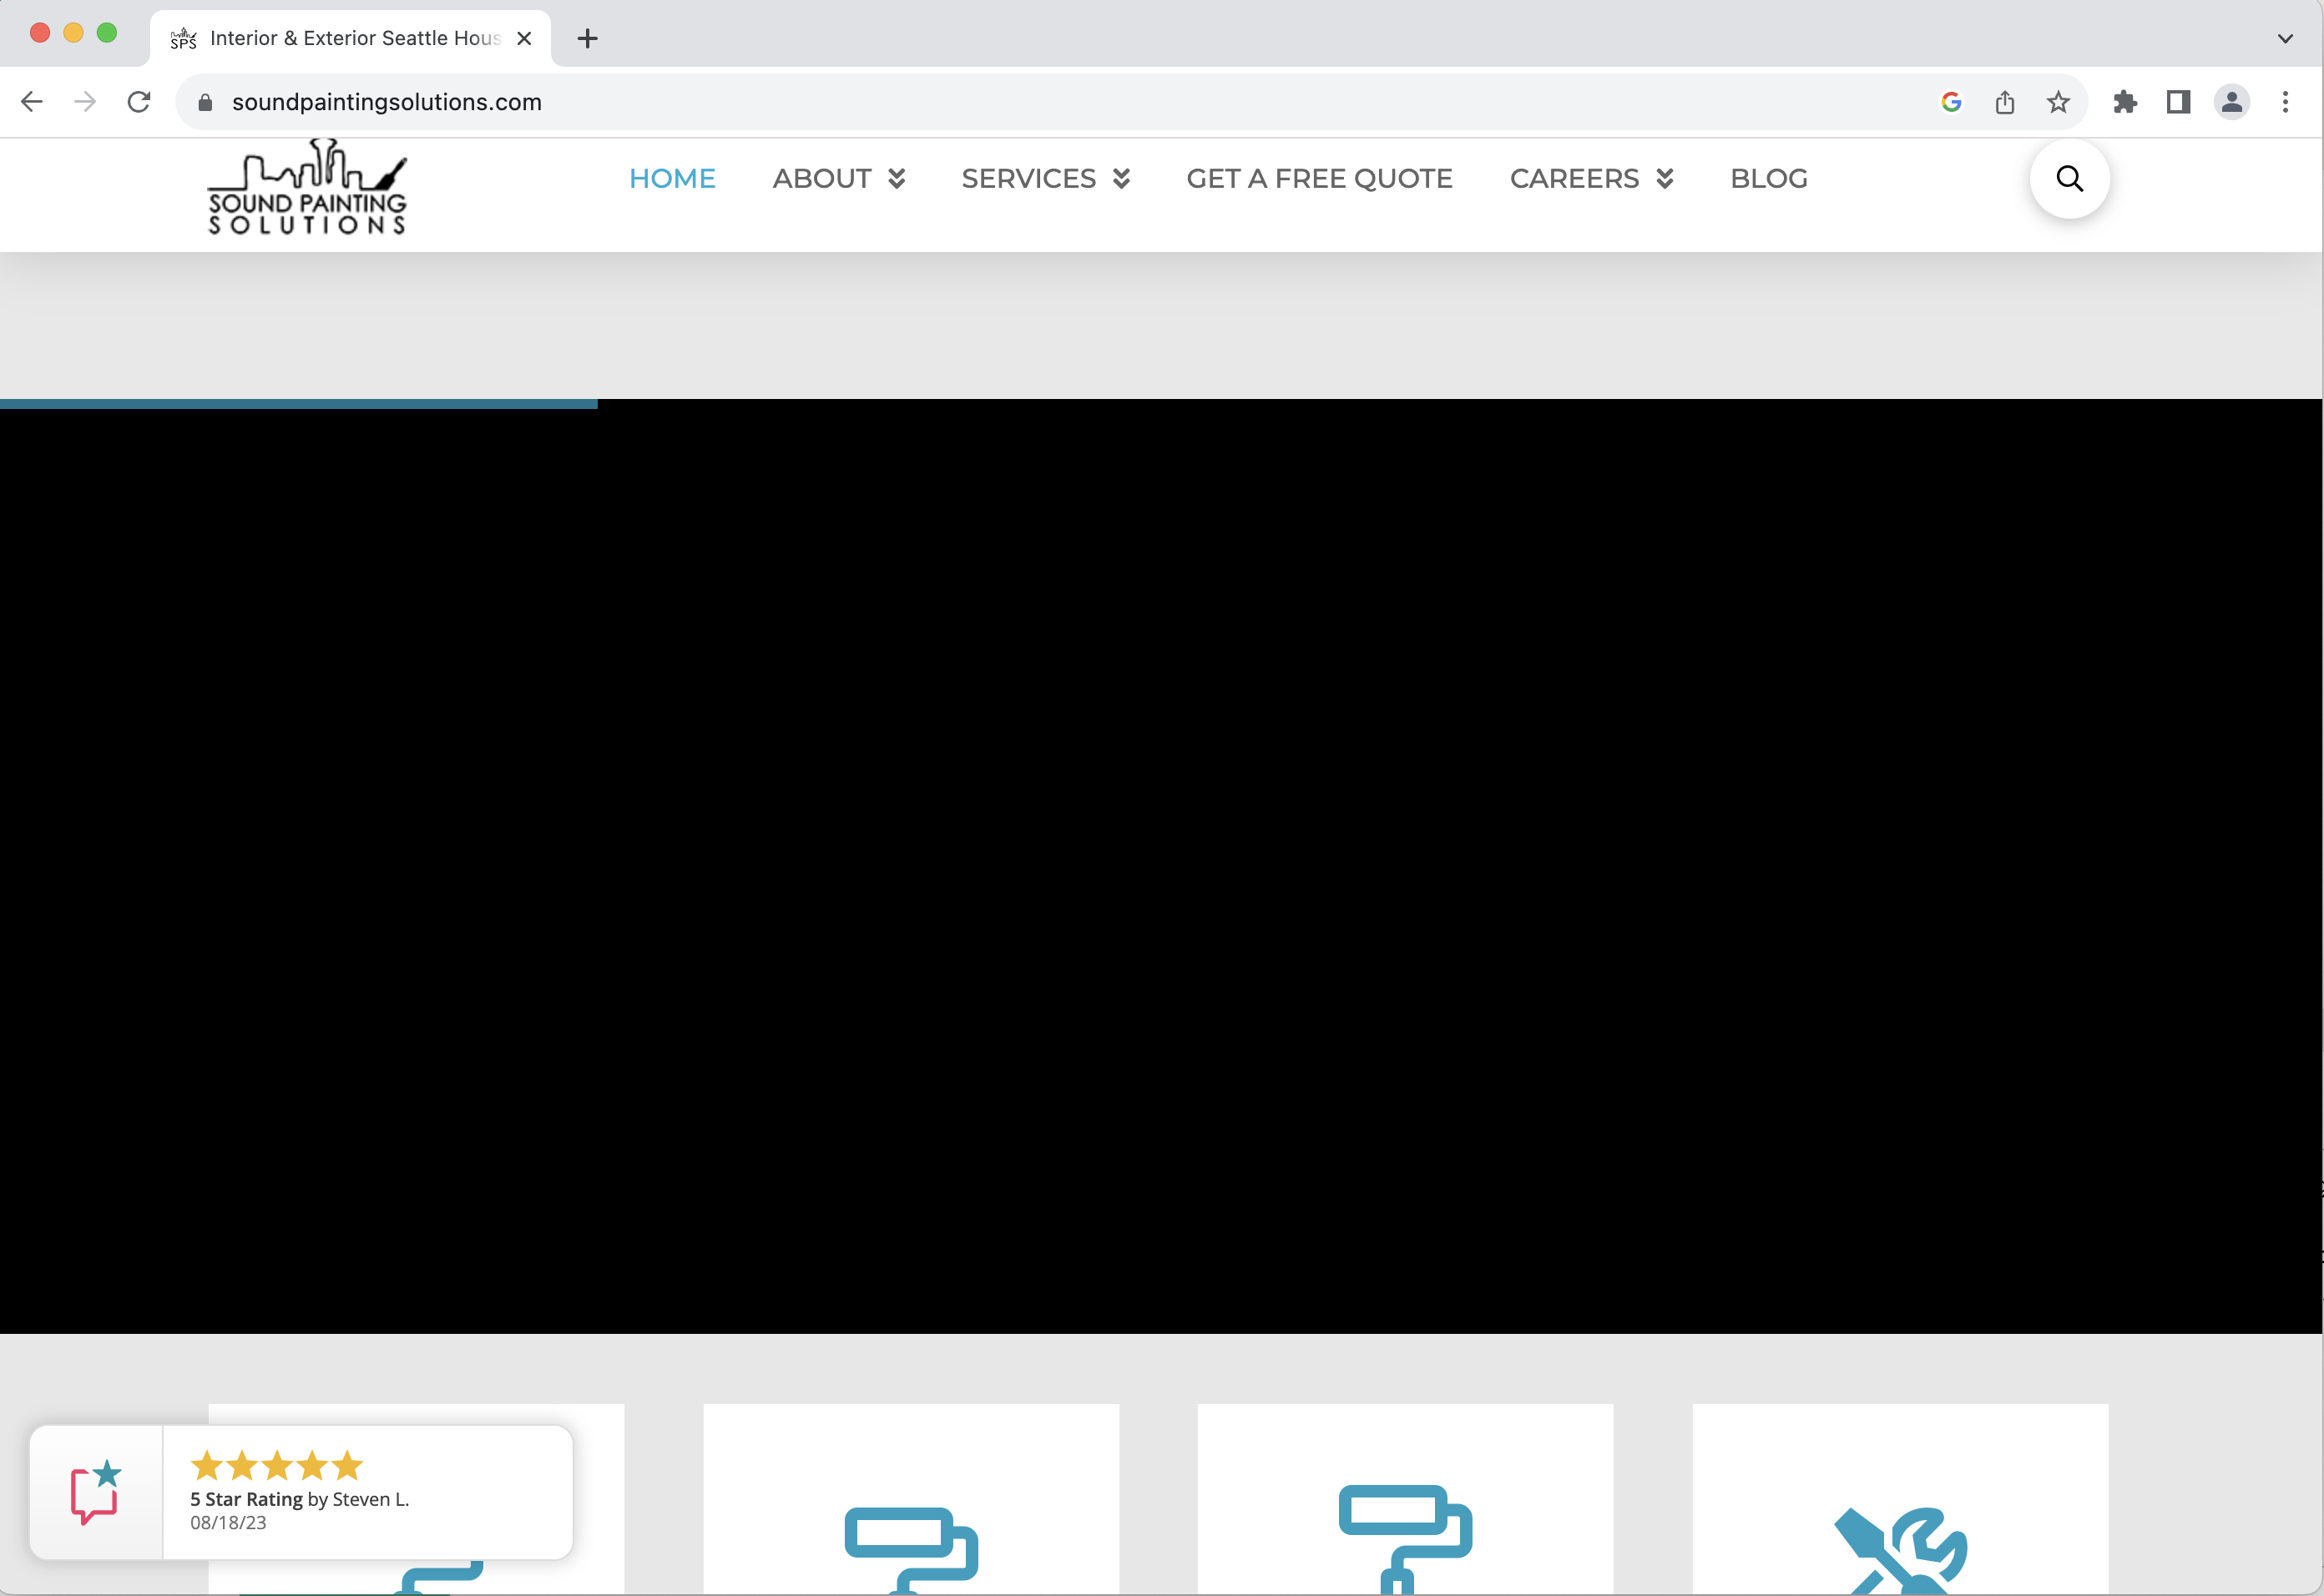Open the browser Extensions puzzle icon
This screenshot has width=2324, height=1596.
(2125, 102)
